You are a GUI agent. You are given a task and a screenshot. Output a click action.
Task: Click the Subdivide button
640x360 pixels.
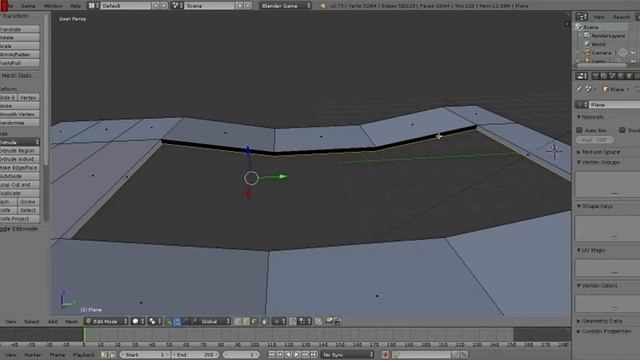pos(19,176)
